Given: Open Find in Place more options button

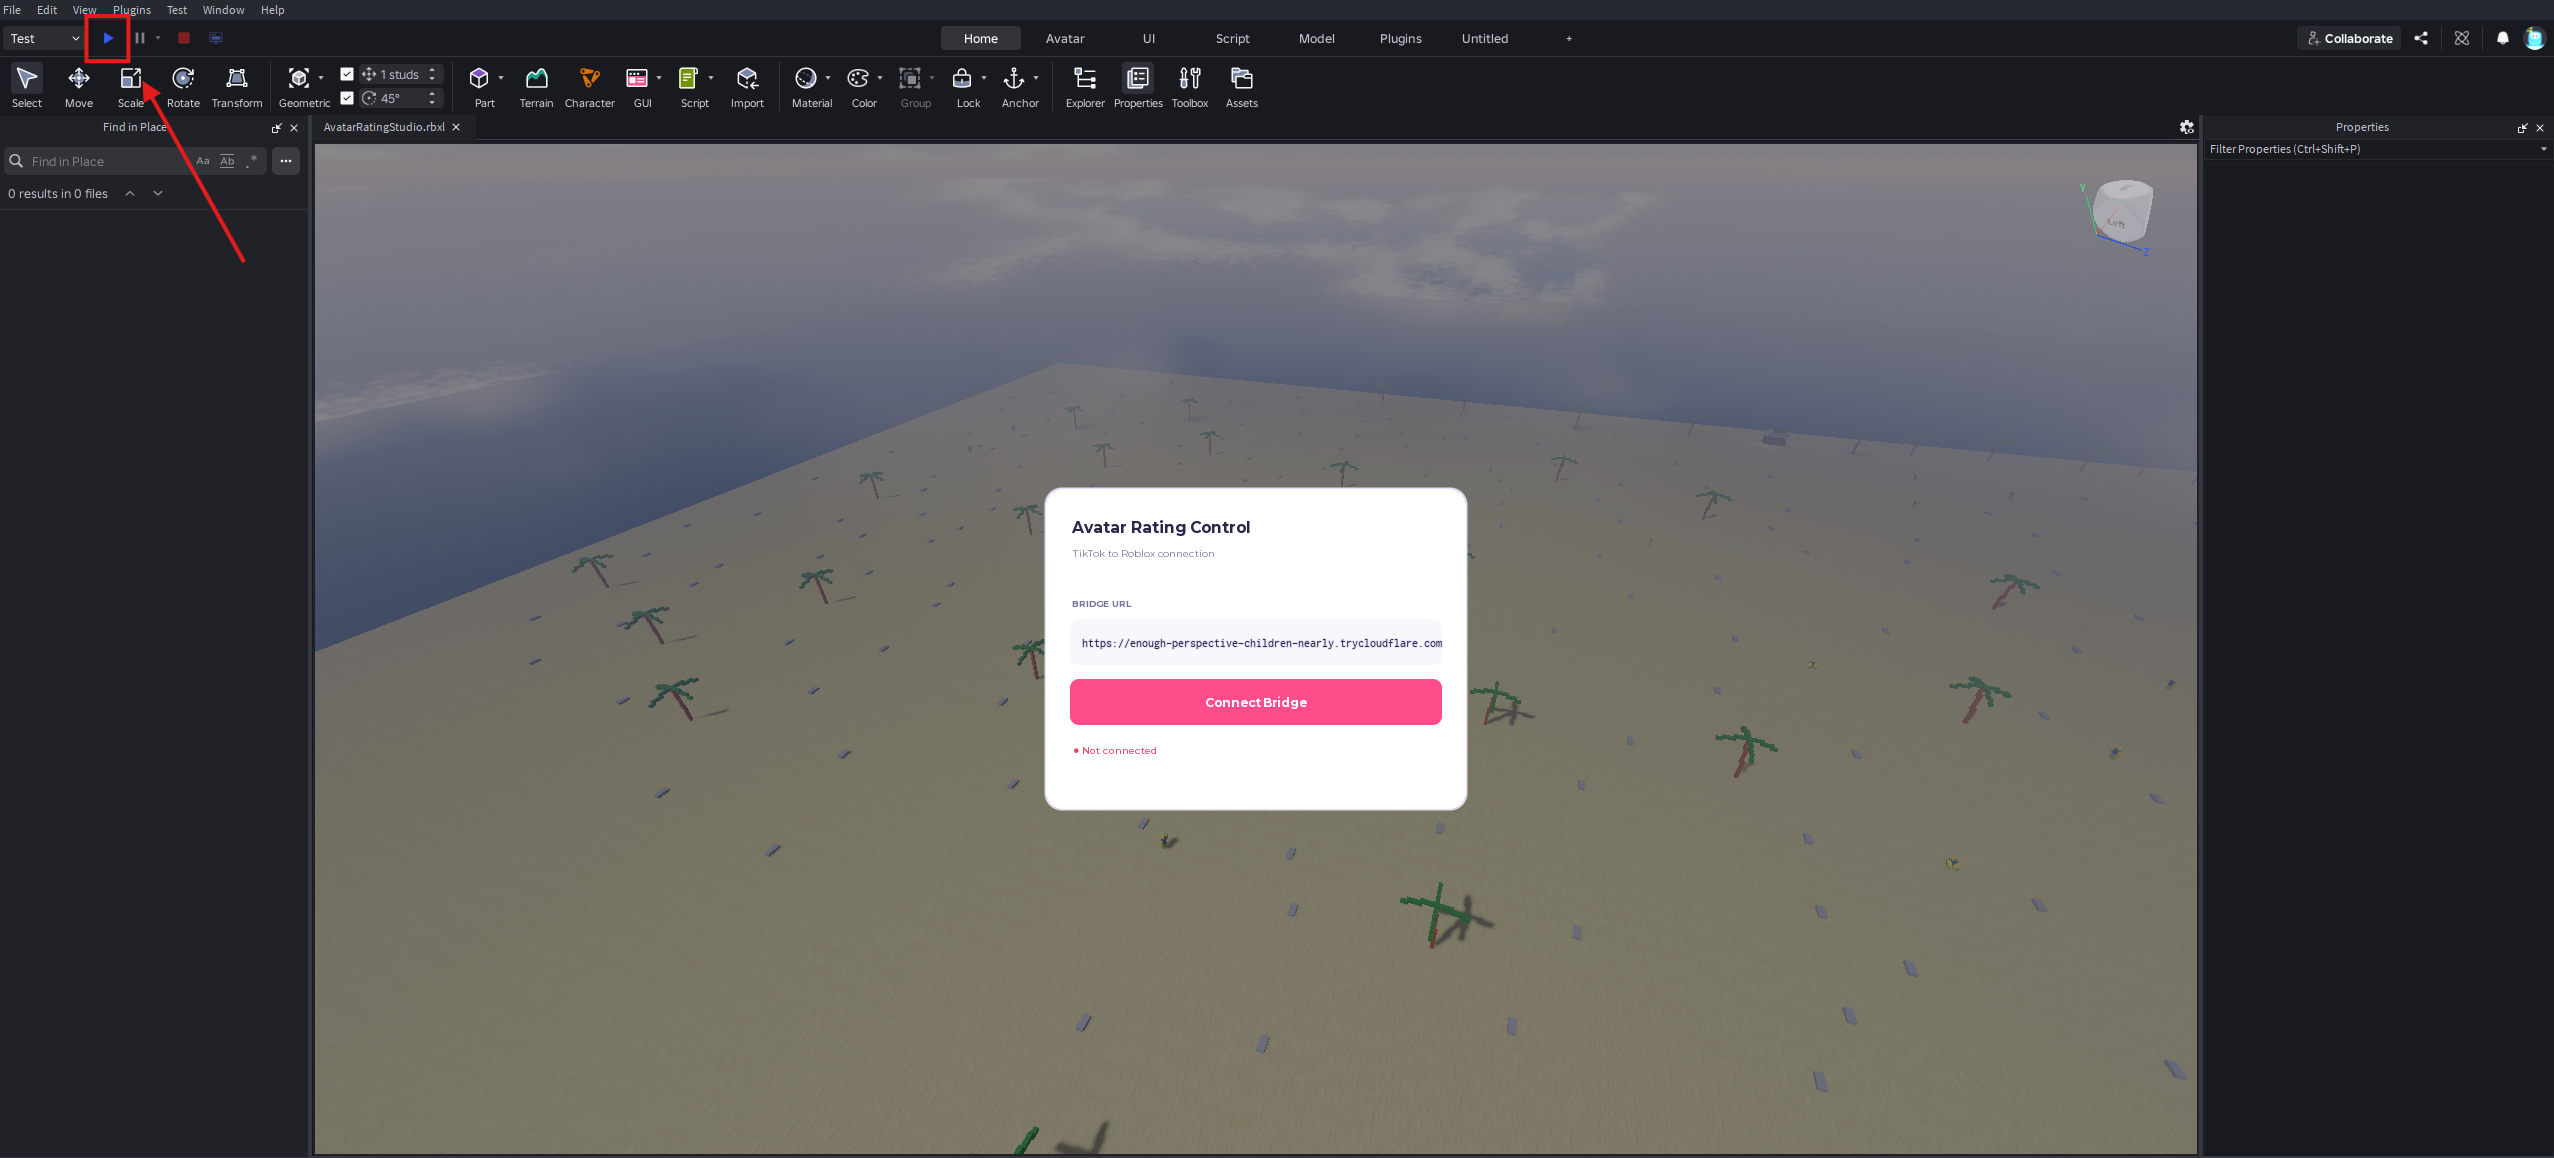Looking at the screenshot, I should coord(286,161).
